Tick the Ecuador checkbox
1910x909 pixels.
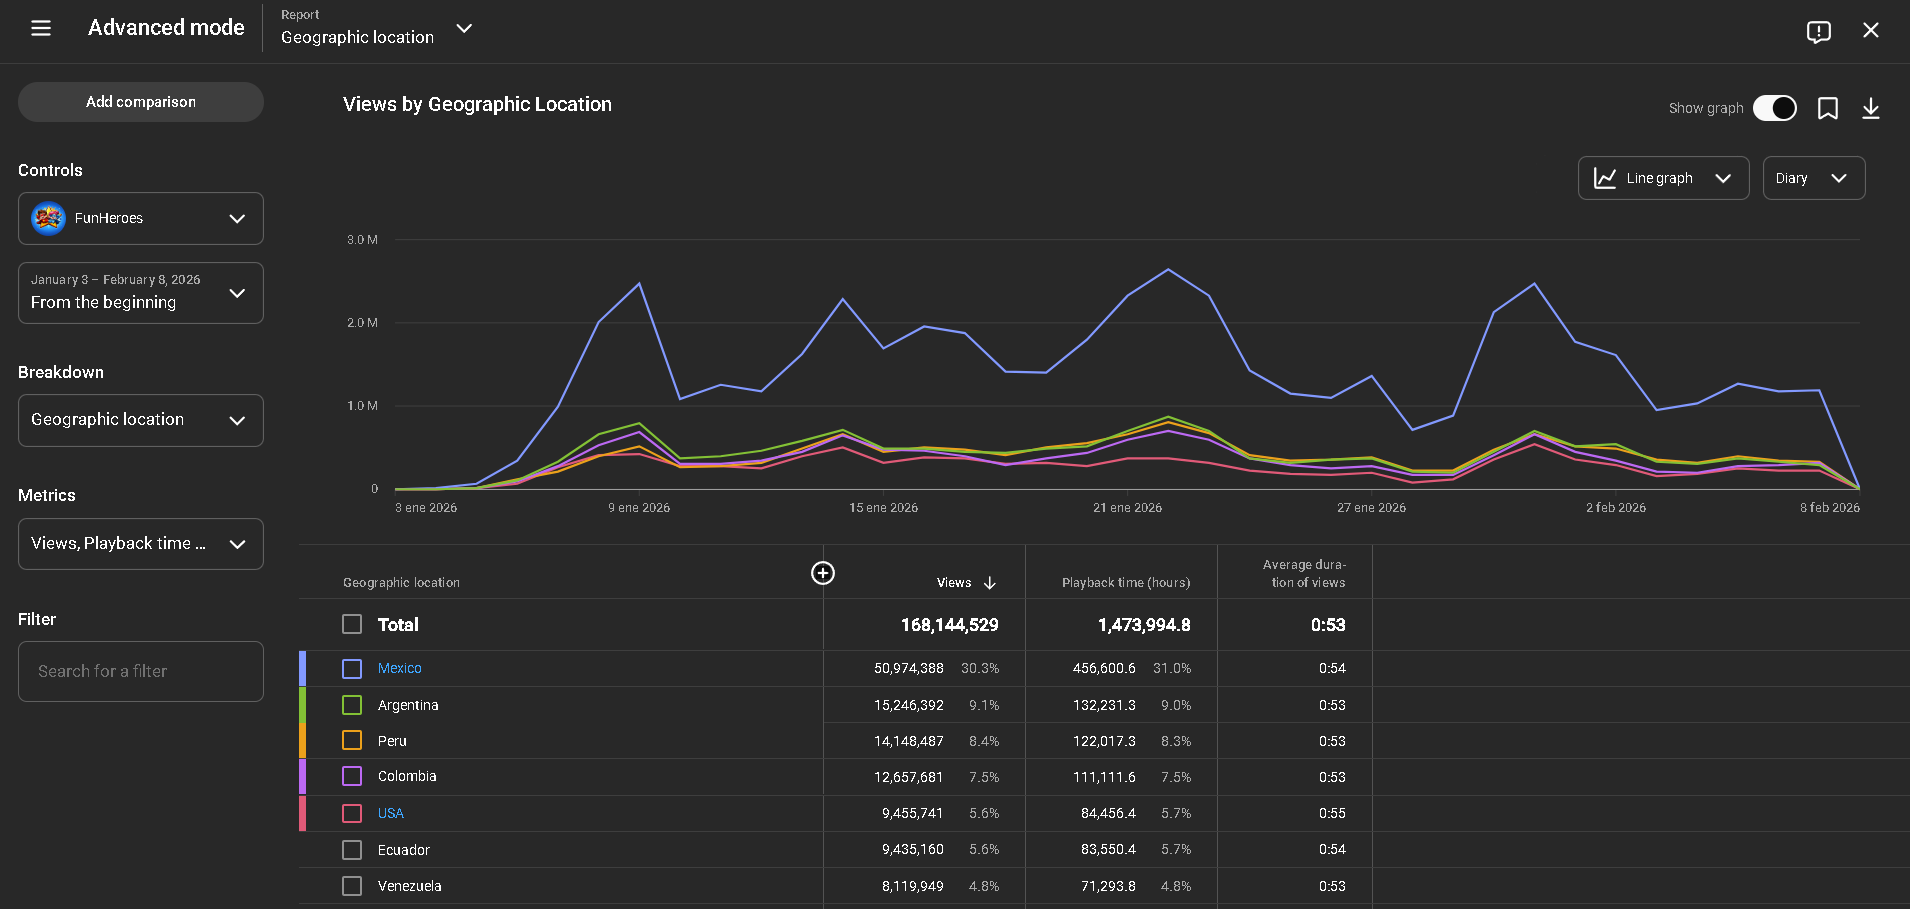coord(352,850)
